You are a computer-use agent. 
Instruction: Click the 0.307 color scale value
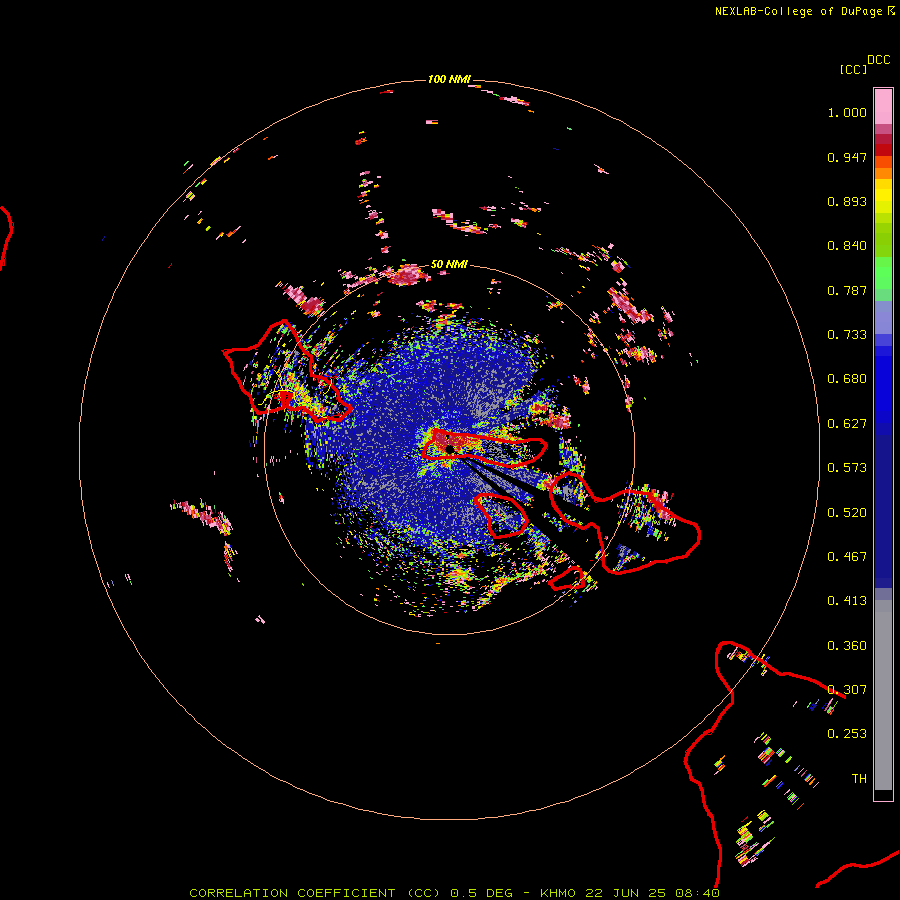[x=847, y=690]
